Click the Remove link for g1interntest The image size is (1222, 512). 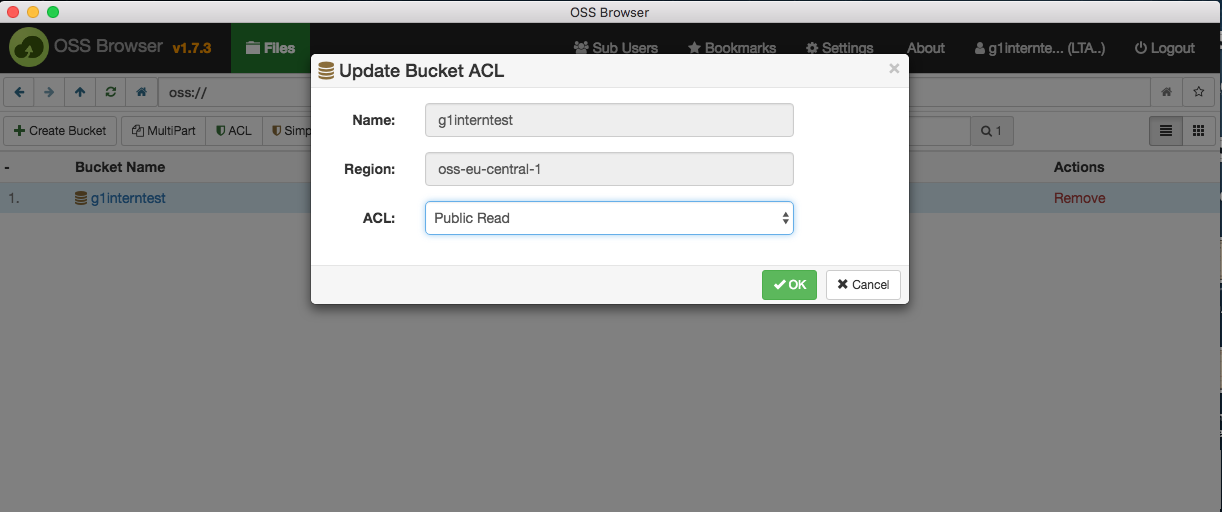pos(1080,198)
